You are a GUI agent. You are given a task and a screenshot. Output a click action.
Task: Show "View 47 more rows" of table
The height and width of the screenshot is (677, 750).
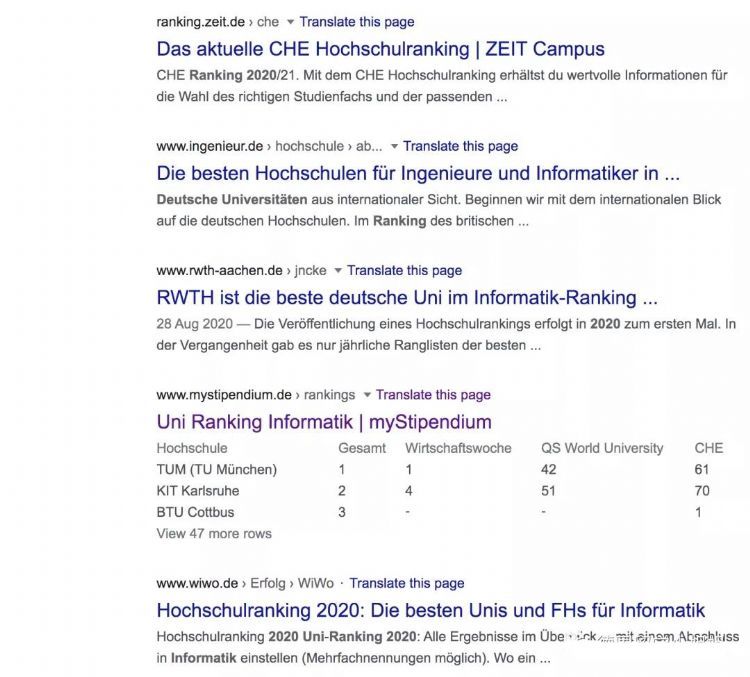click(214, 534)
